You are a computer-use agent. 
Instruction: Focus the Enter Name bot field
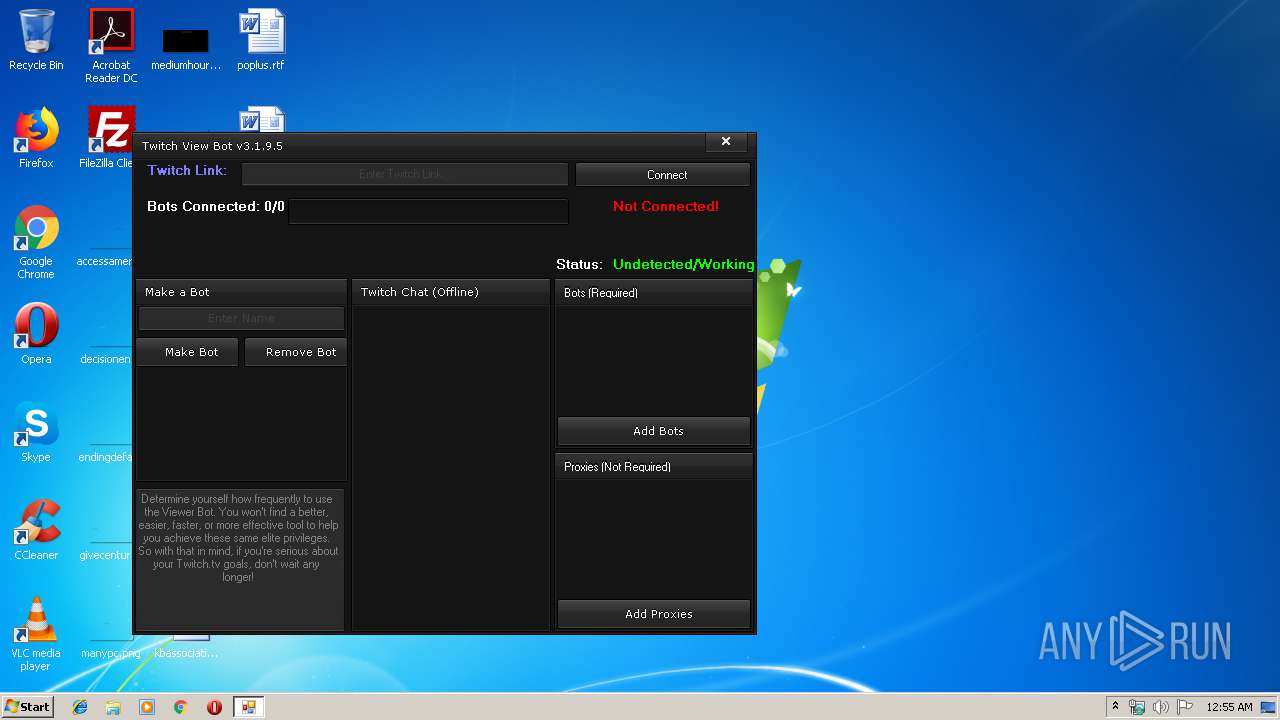click(241, 318)
